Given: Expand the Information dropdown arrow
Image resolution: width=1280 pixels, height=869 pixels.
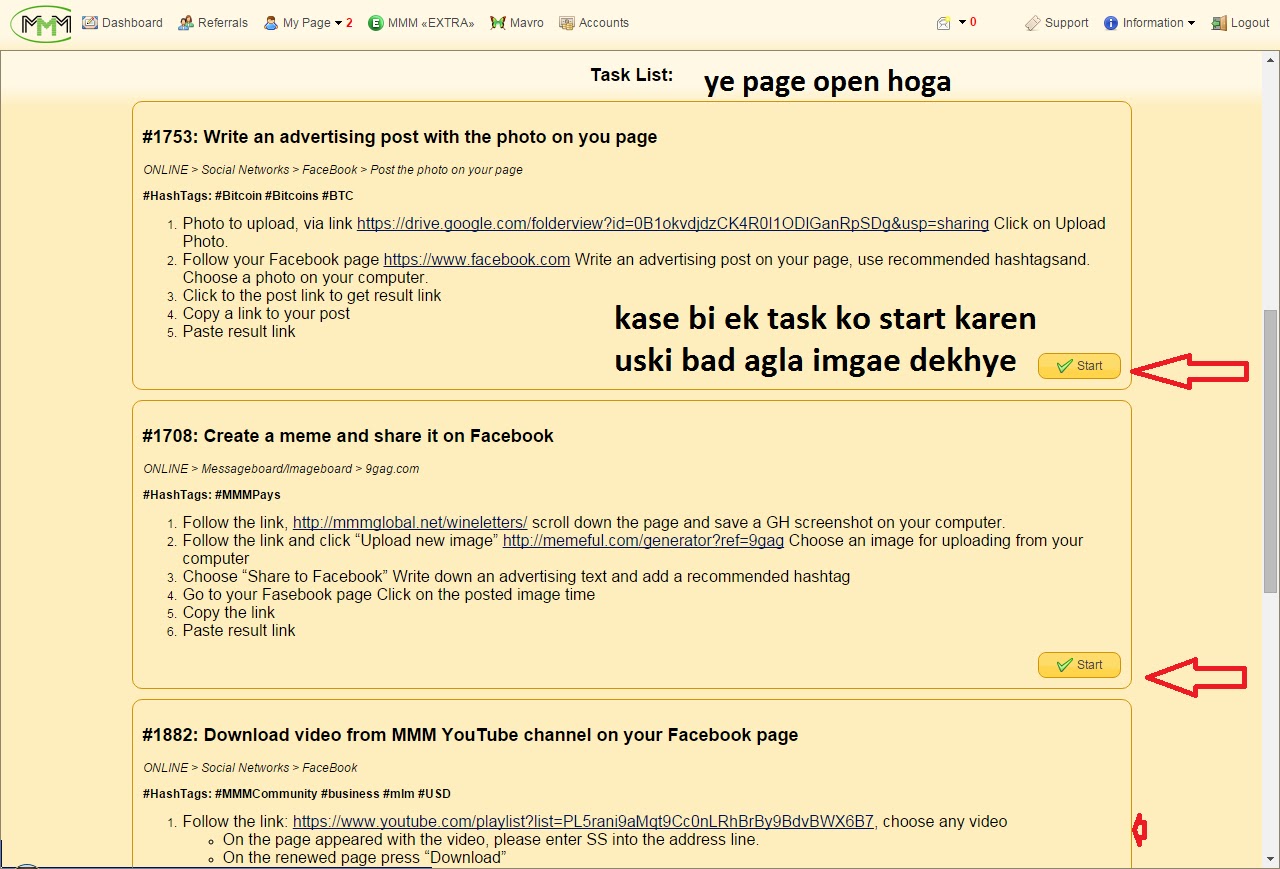Looking at the screenshot, I should click(1191, 23).
